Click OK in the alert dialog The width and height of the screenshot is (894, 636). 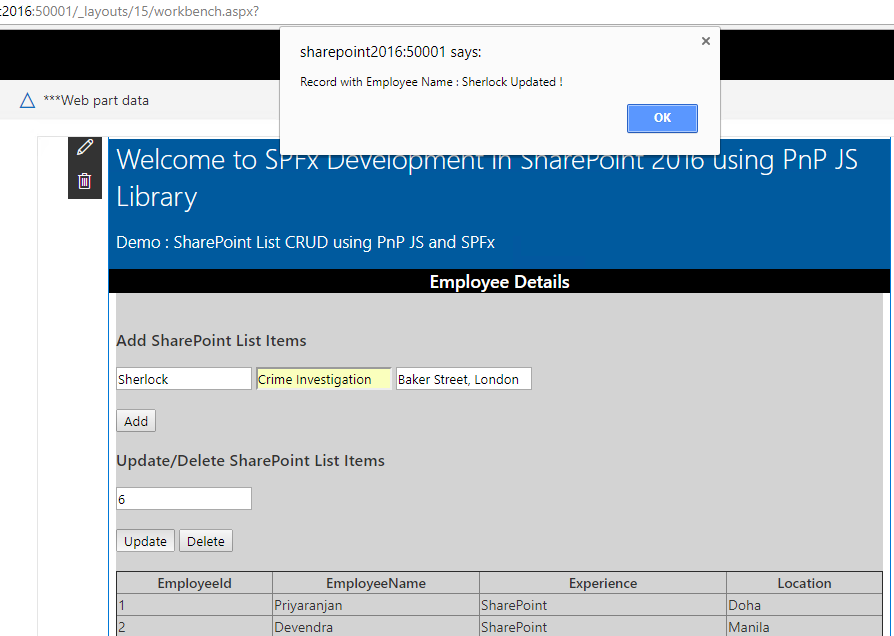click(x=662, y=118)
